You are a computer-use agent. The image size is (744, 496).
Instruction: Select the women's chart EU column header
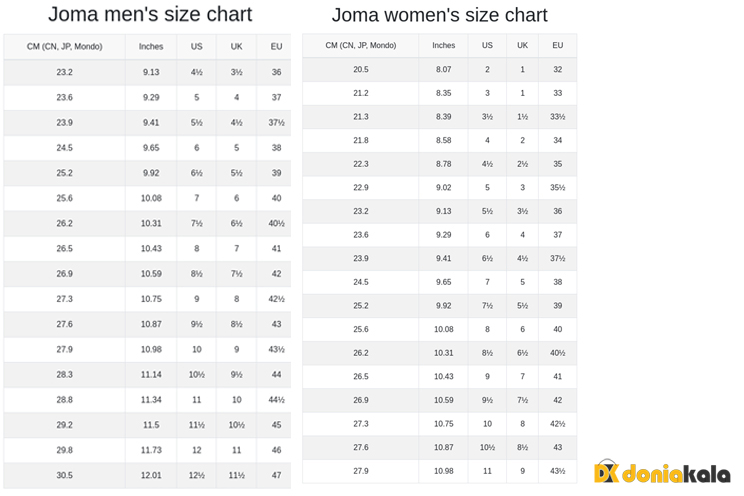[557, 46]
